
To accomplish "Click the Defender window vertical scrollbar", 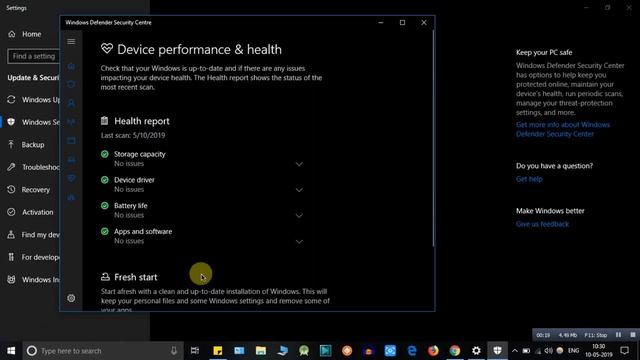I will pos(433,139).
